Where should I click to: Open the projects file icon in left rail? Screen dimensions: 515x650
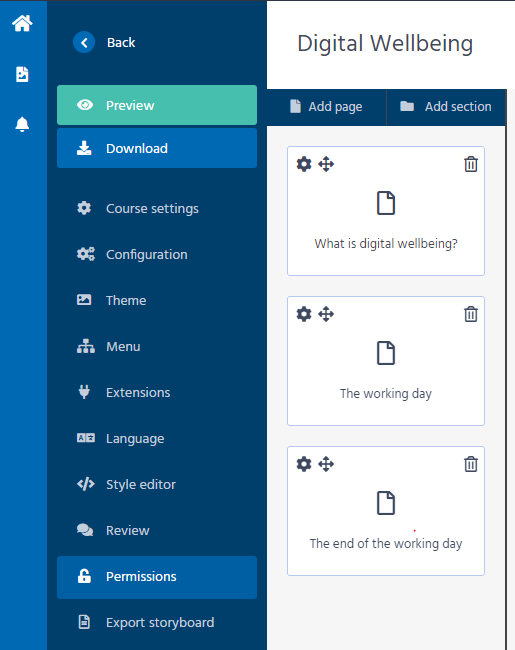[22, 74]
